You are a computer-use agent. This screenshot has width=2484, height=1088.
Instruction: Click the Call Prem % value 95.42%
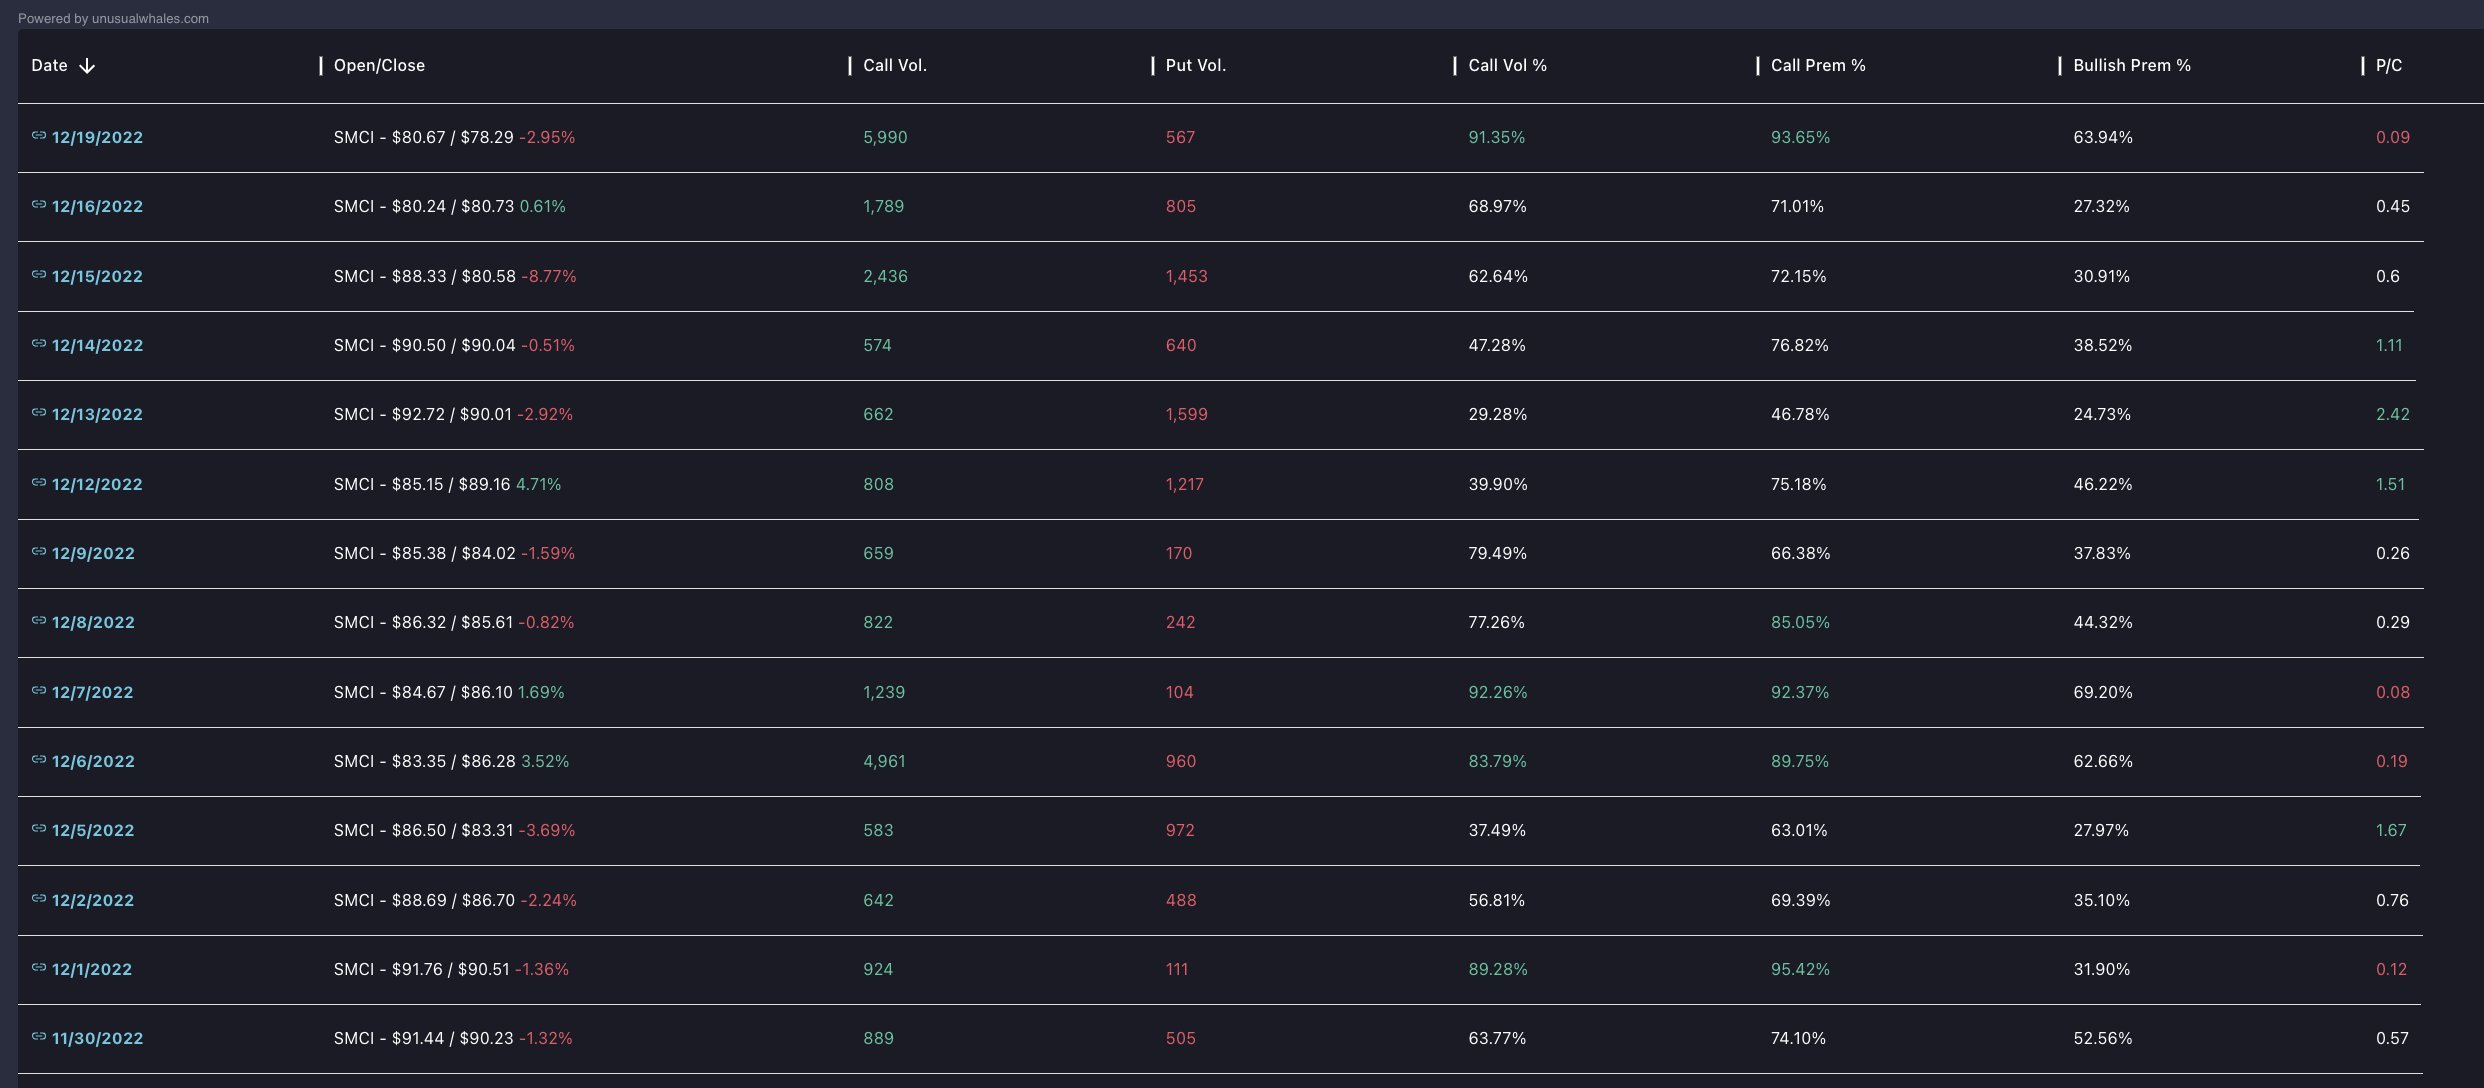1800,969
